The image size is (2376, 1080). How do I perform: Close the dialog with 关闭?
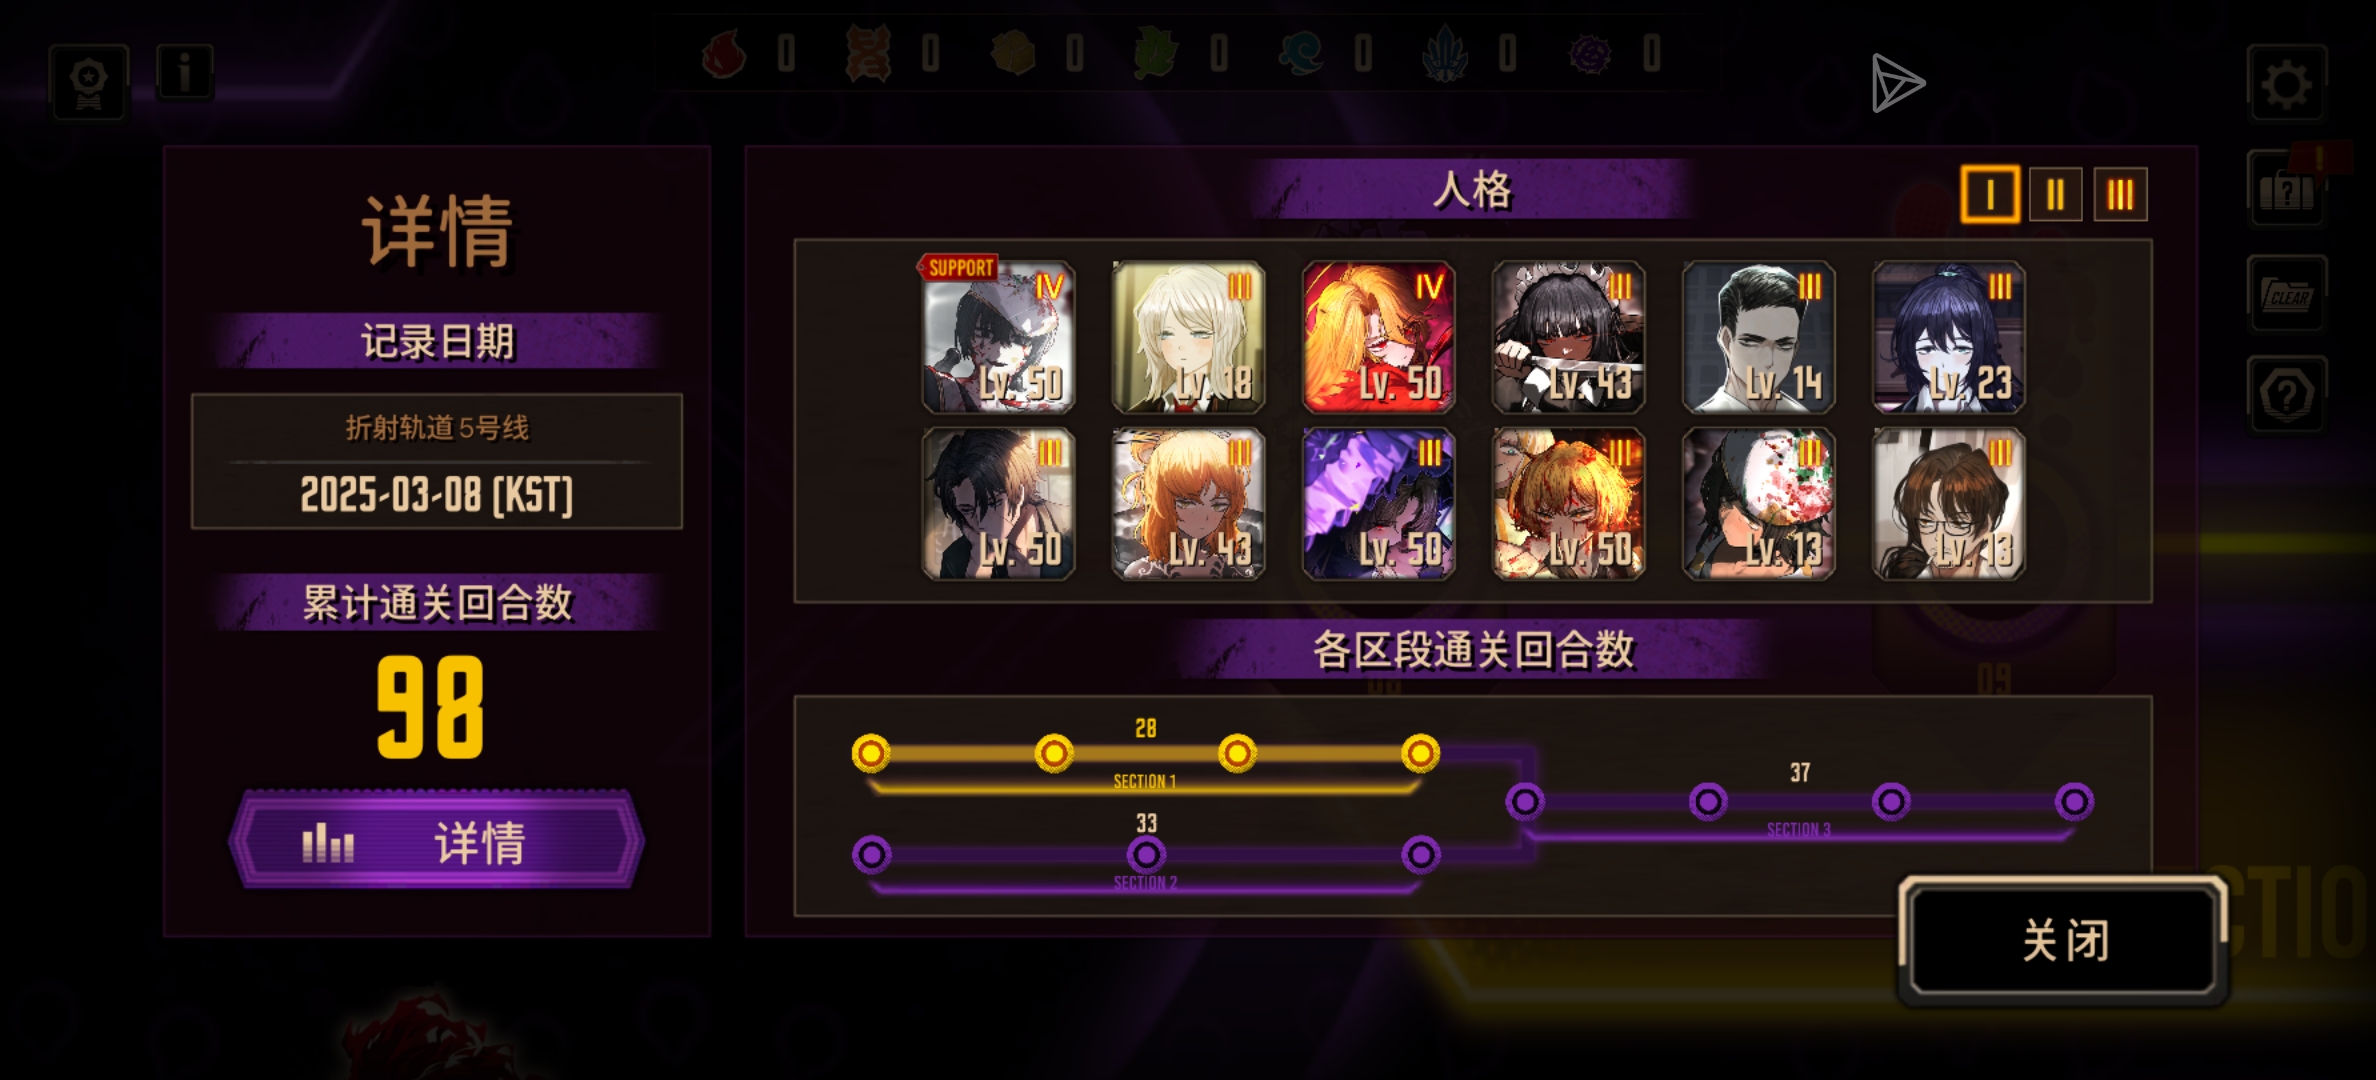2065,940
